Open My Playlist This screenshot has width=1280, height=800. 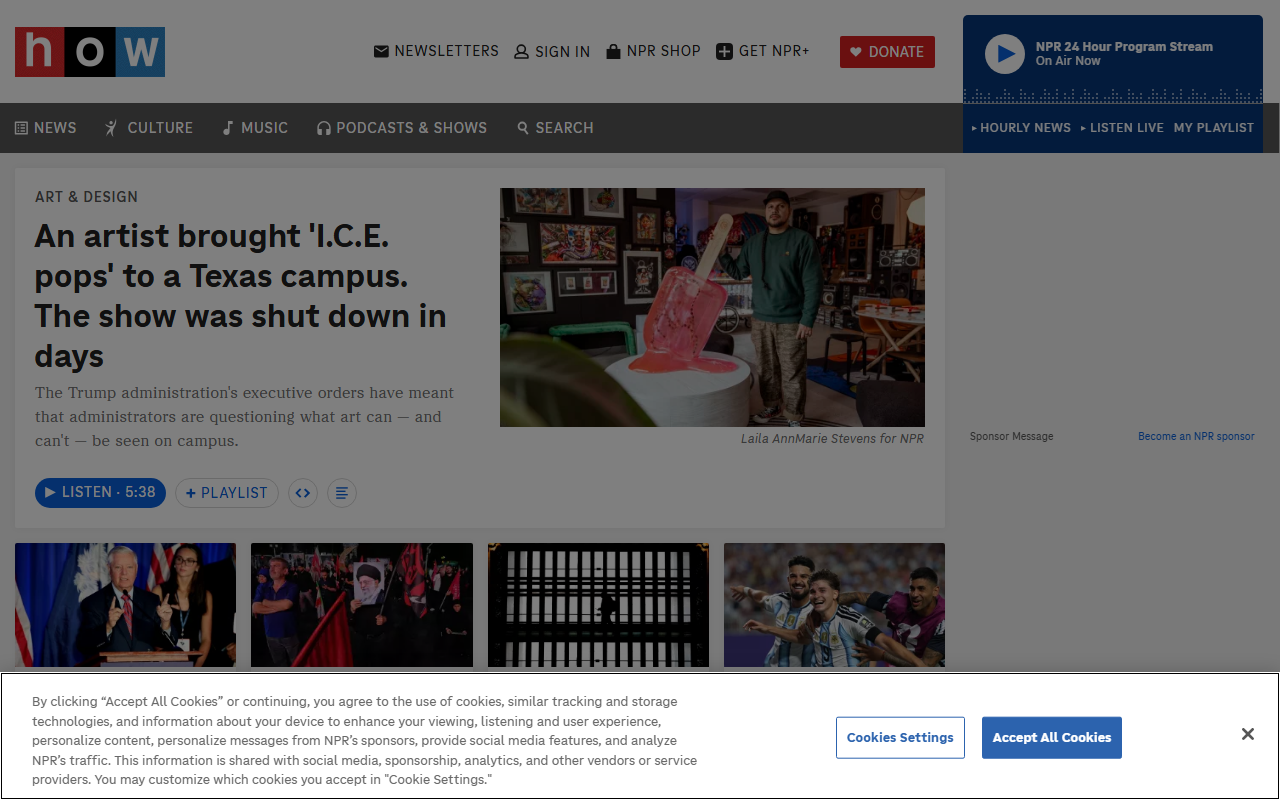(1213, 128)
